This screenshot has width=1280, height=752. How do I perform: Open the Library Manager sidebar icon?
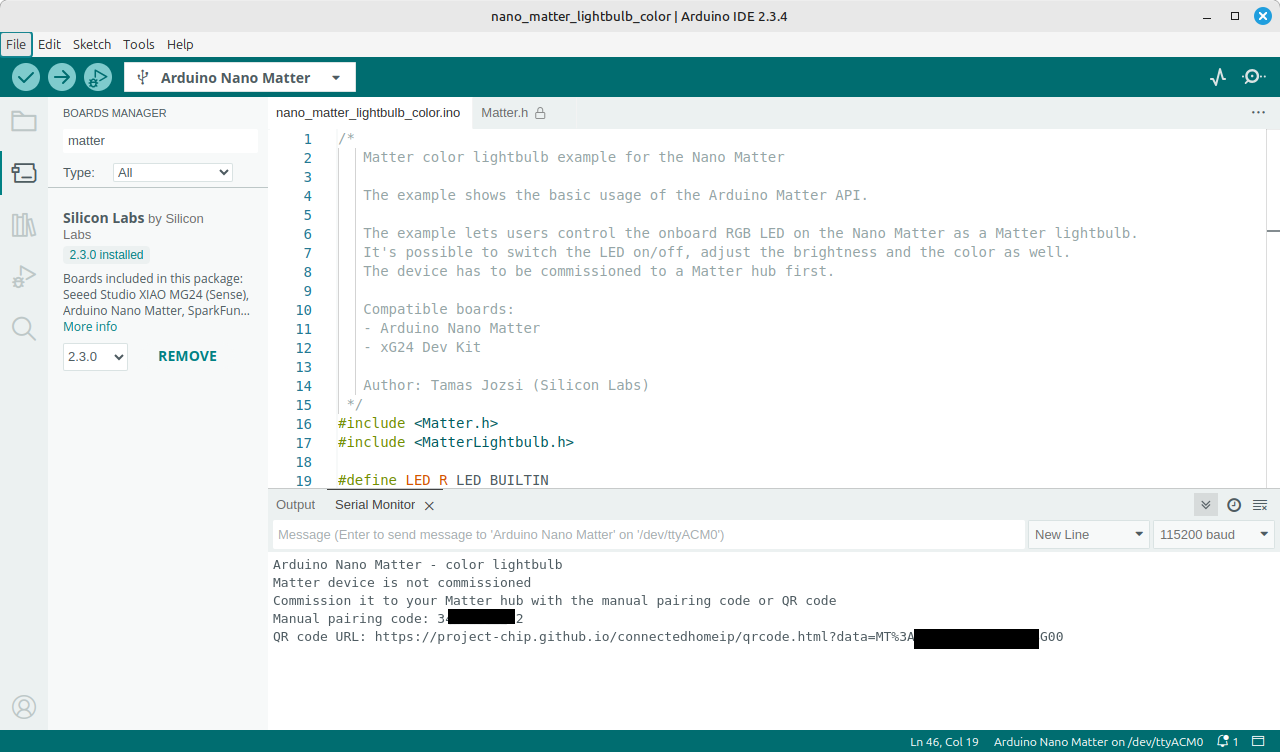click(x=24, y=225)
